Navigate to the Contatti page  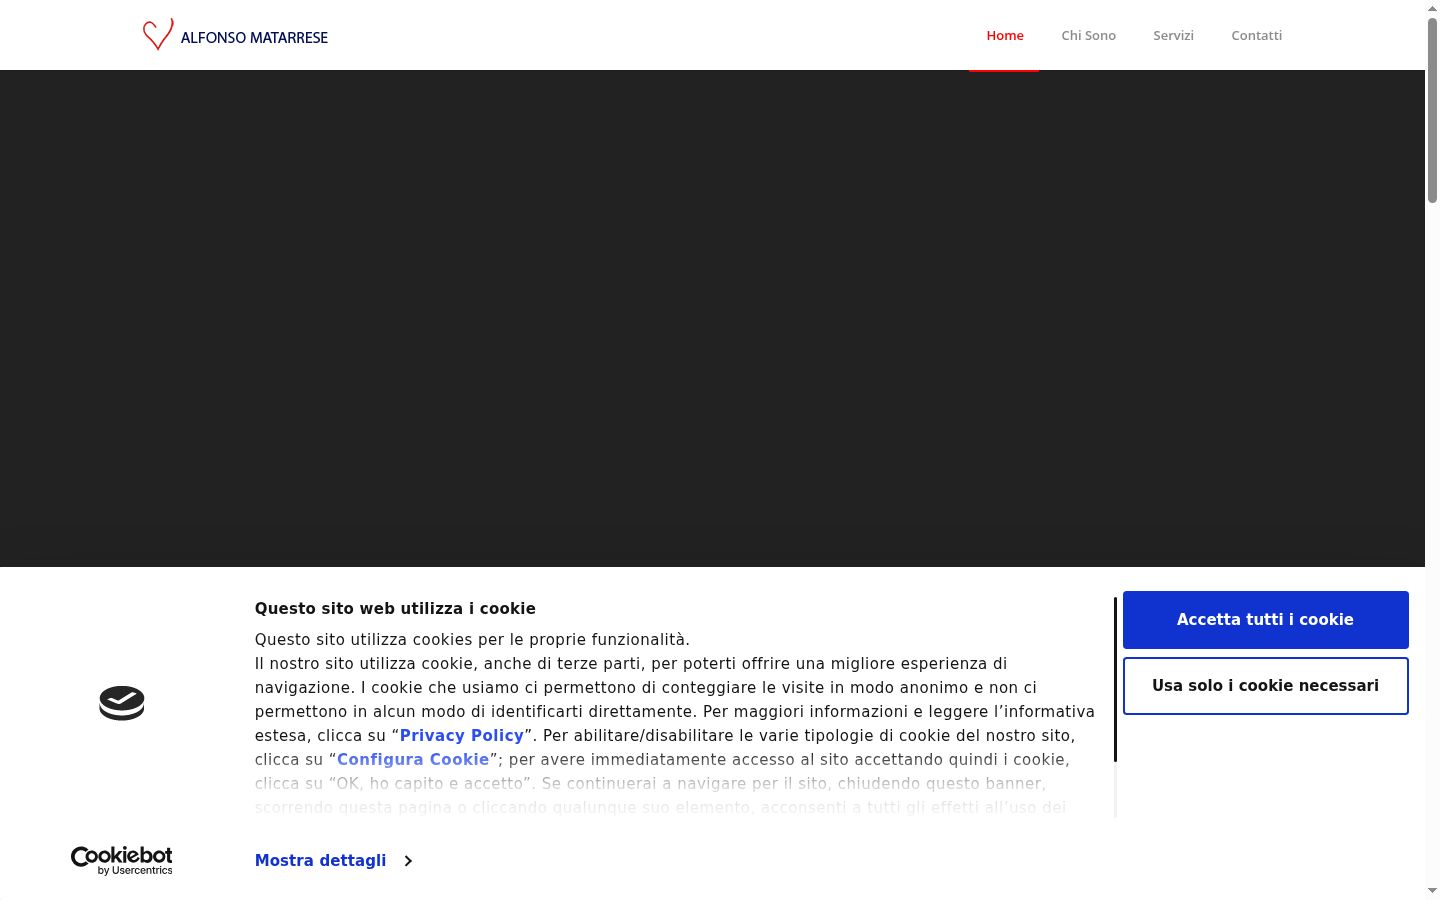(1256, 35)
